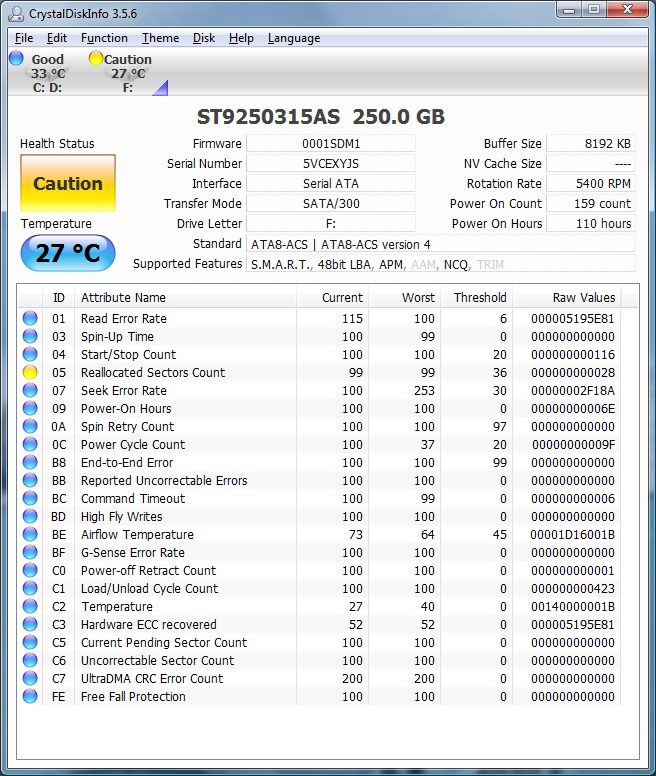Click status orb for Uncorrectable Sector Count
Screen dimensions: 656x776
pyautogui.click(x=30, y=660)
